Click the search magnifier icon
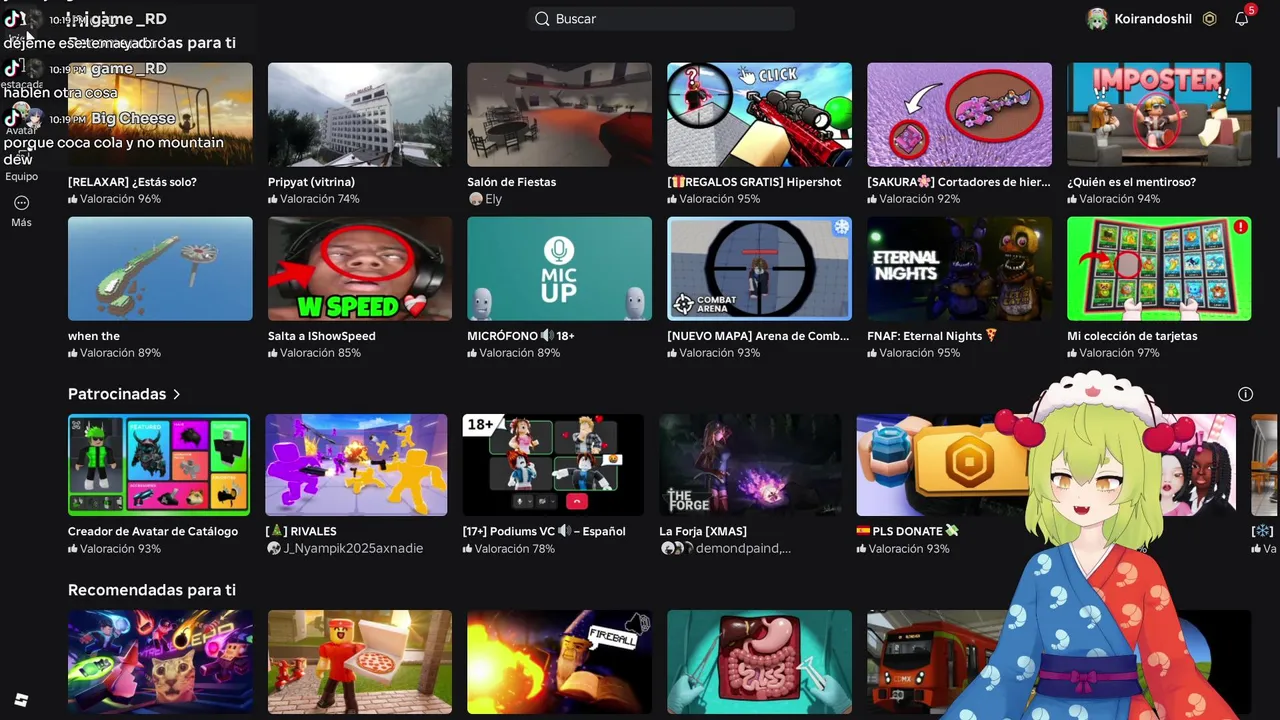1280x720 pixels. [x=542, y=19]
